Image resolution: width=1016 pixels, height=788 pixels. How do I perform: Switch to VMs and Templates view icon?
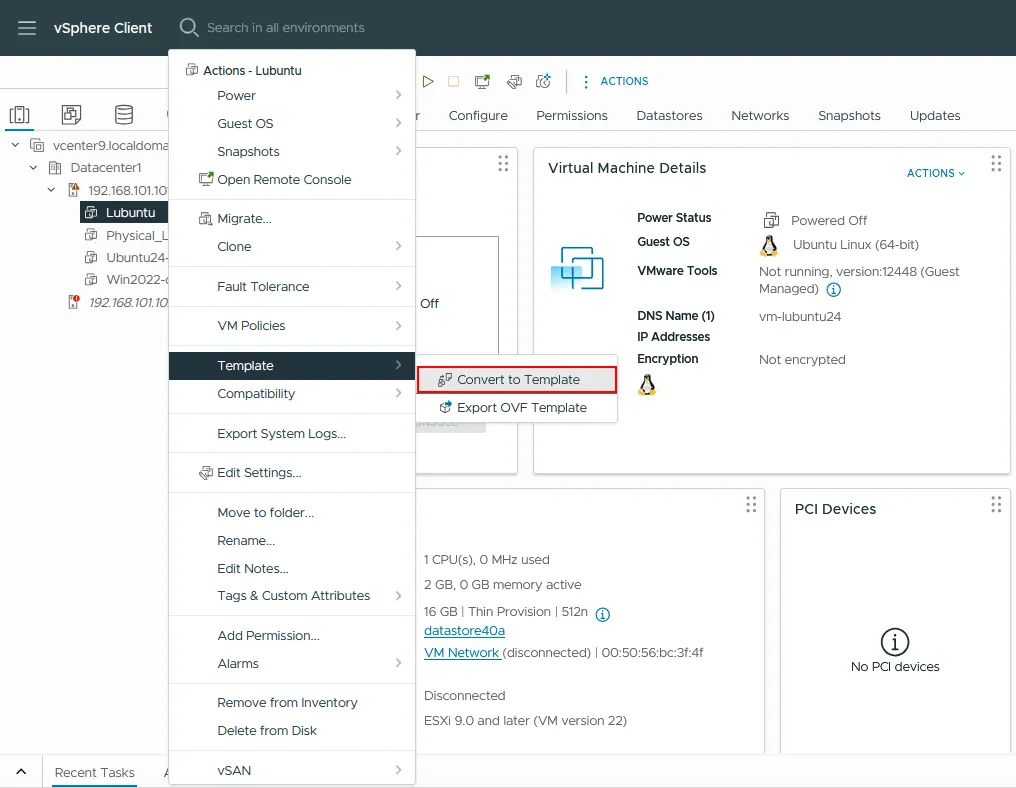point(71,115)
